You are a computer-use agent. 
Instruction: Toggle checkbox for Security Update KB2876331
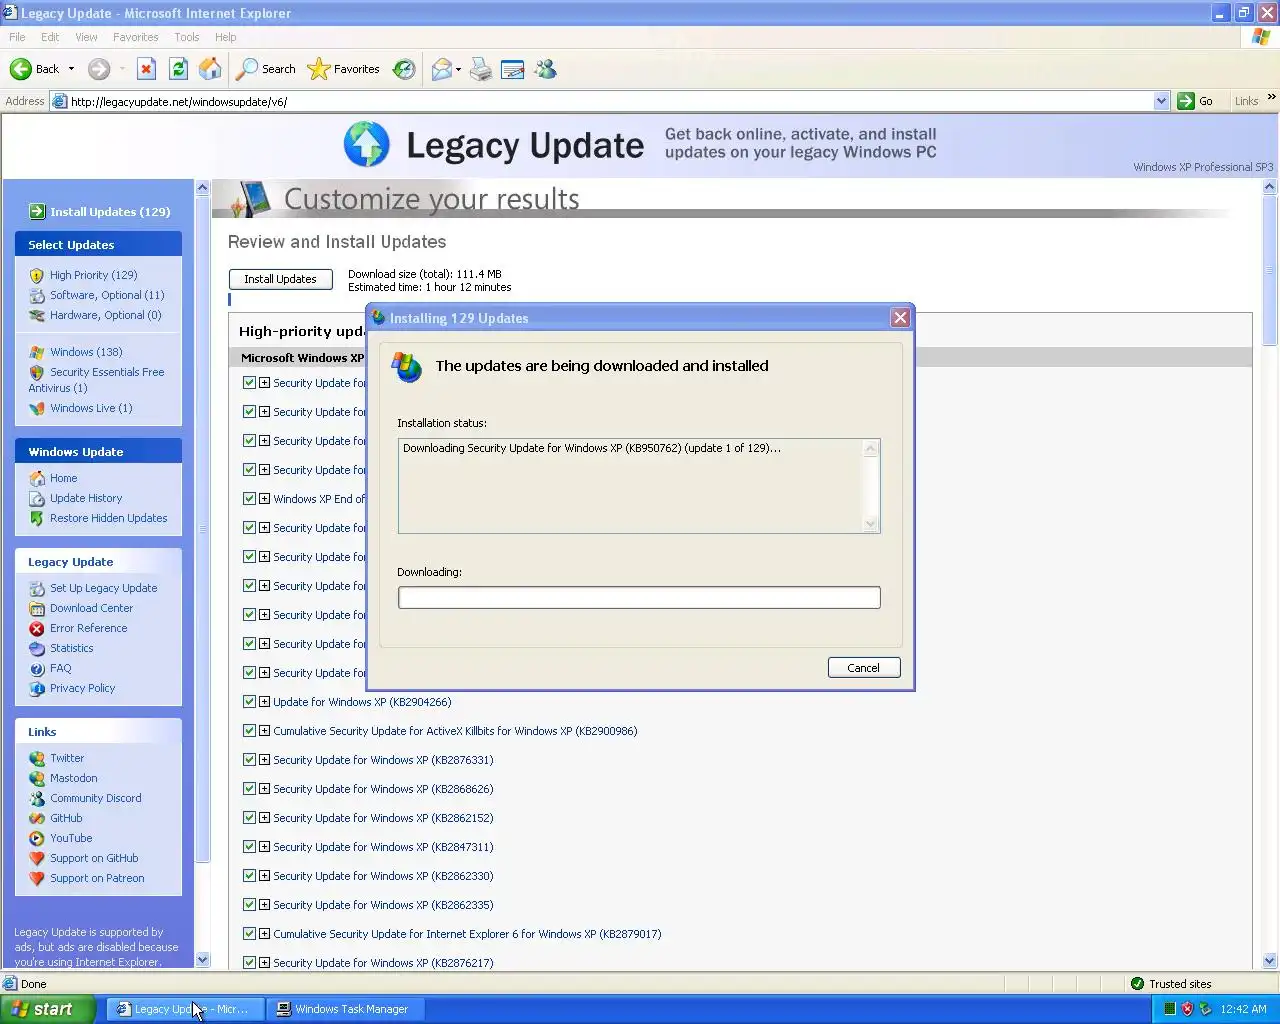(249, 760)
